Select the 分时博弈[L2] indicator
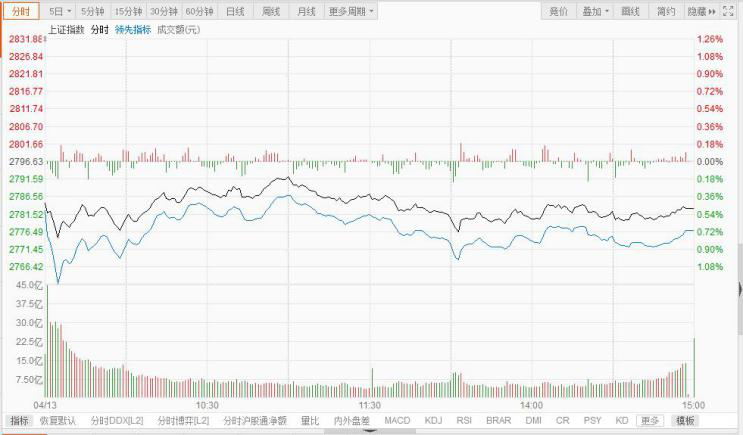 [183, 421]
